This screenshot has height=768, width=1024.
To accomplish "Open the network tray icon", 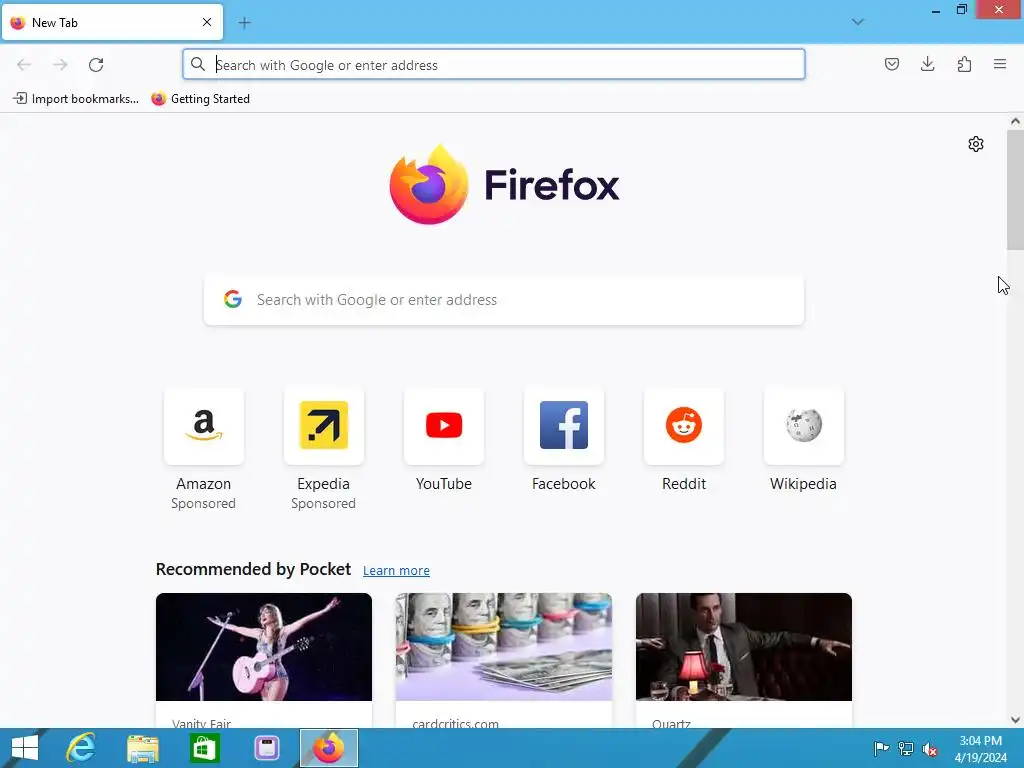I will tap(906, 748).
